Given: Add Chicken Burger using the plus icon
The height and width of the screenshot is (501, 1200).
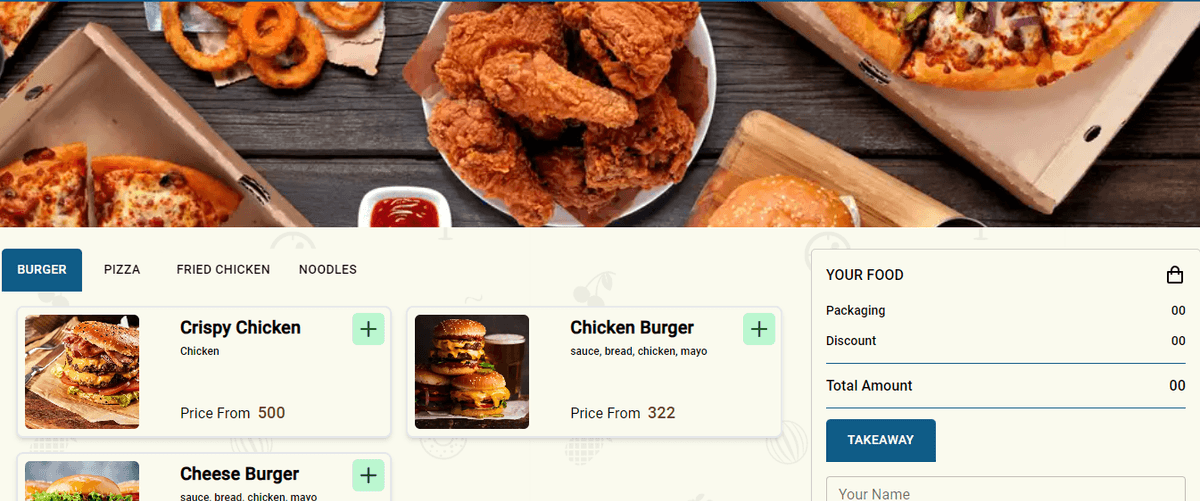Looking at the screenshot, I should point(759,328).
